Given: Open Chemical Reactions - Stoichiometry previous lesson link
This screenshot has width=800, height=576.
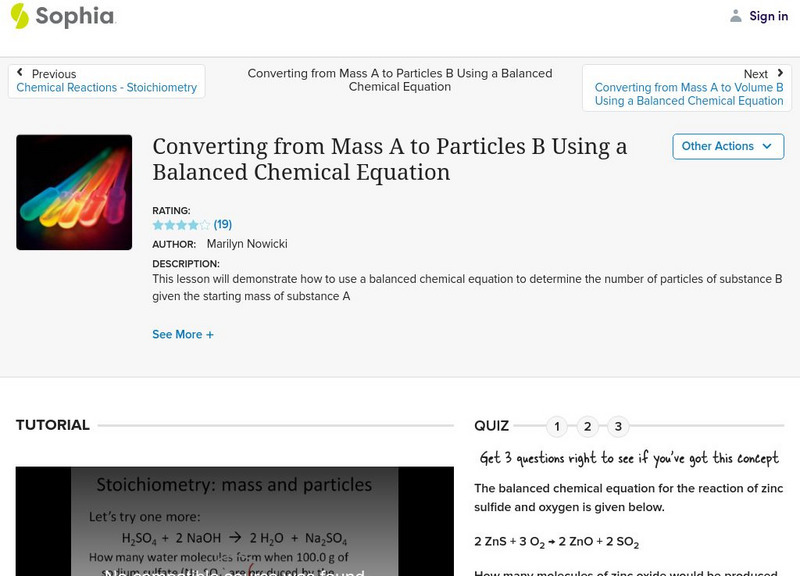Looking at the screenshot, I should coord(106,88).
